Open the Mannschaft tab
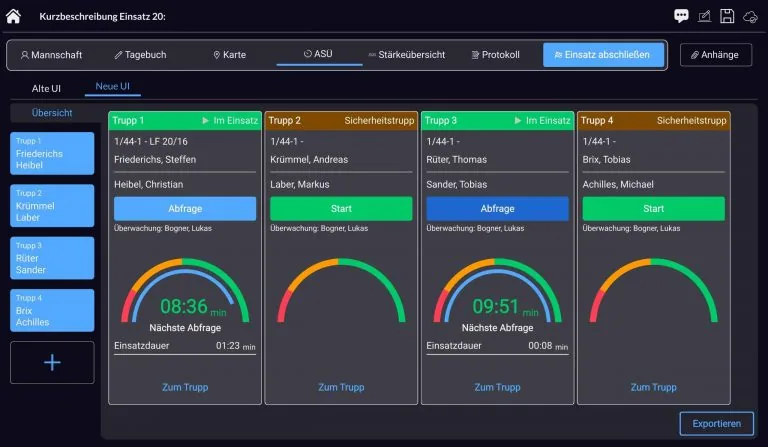Viewport: 768px width, 447px height. pyautogui.click(x=51, y=55)
